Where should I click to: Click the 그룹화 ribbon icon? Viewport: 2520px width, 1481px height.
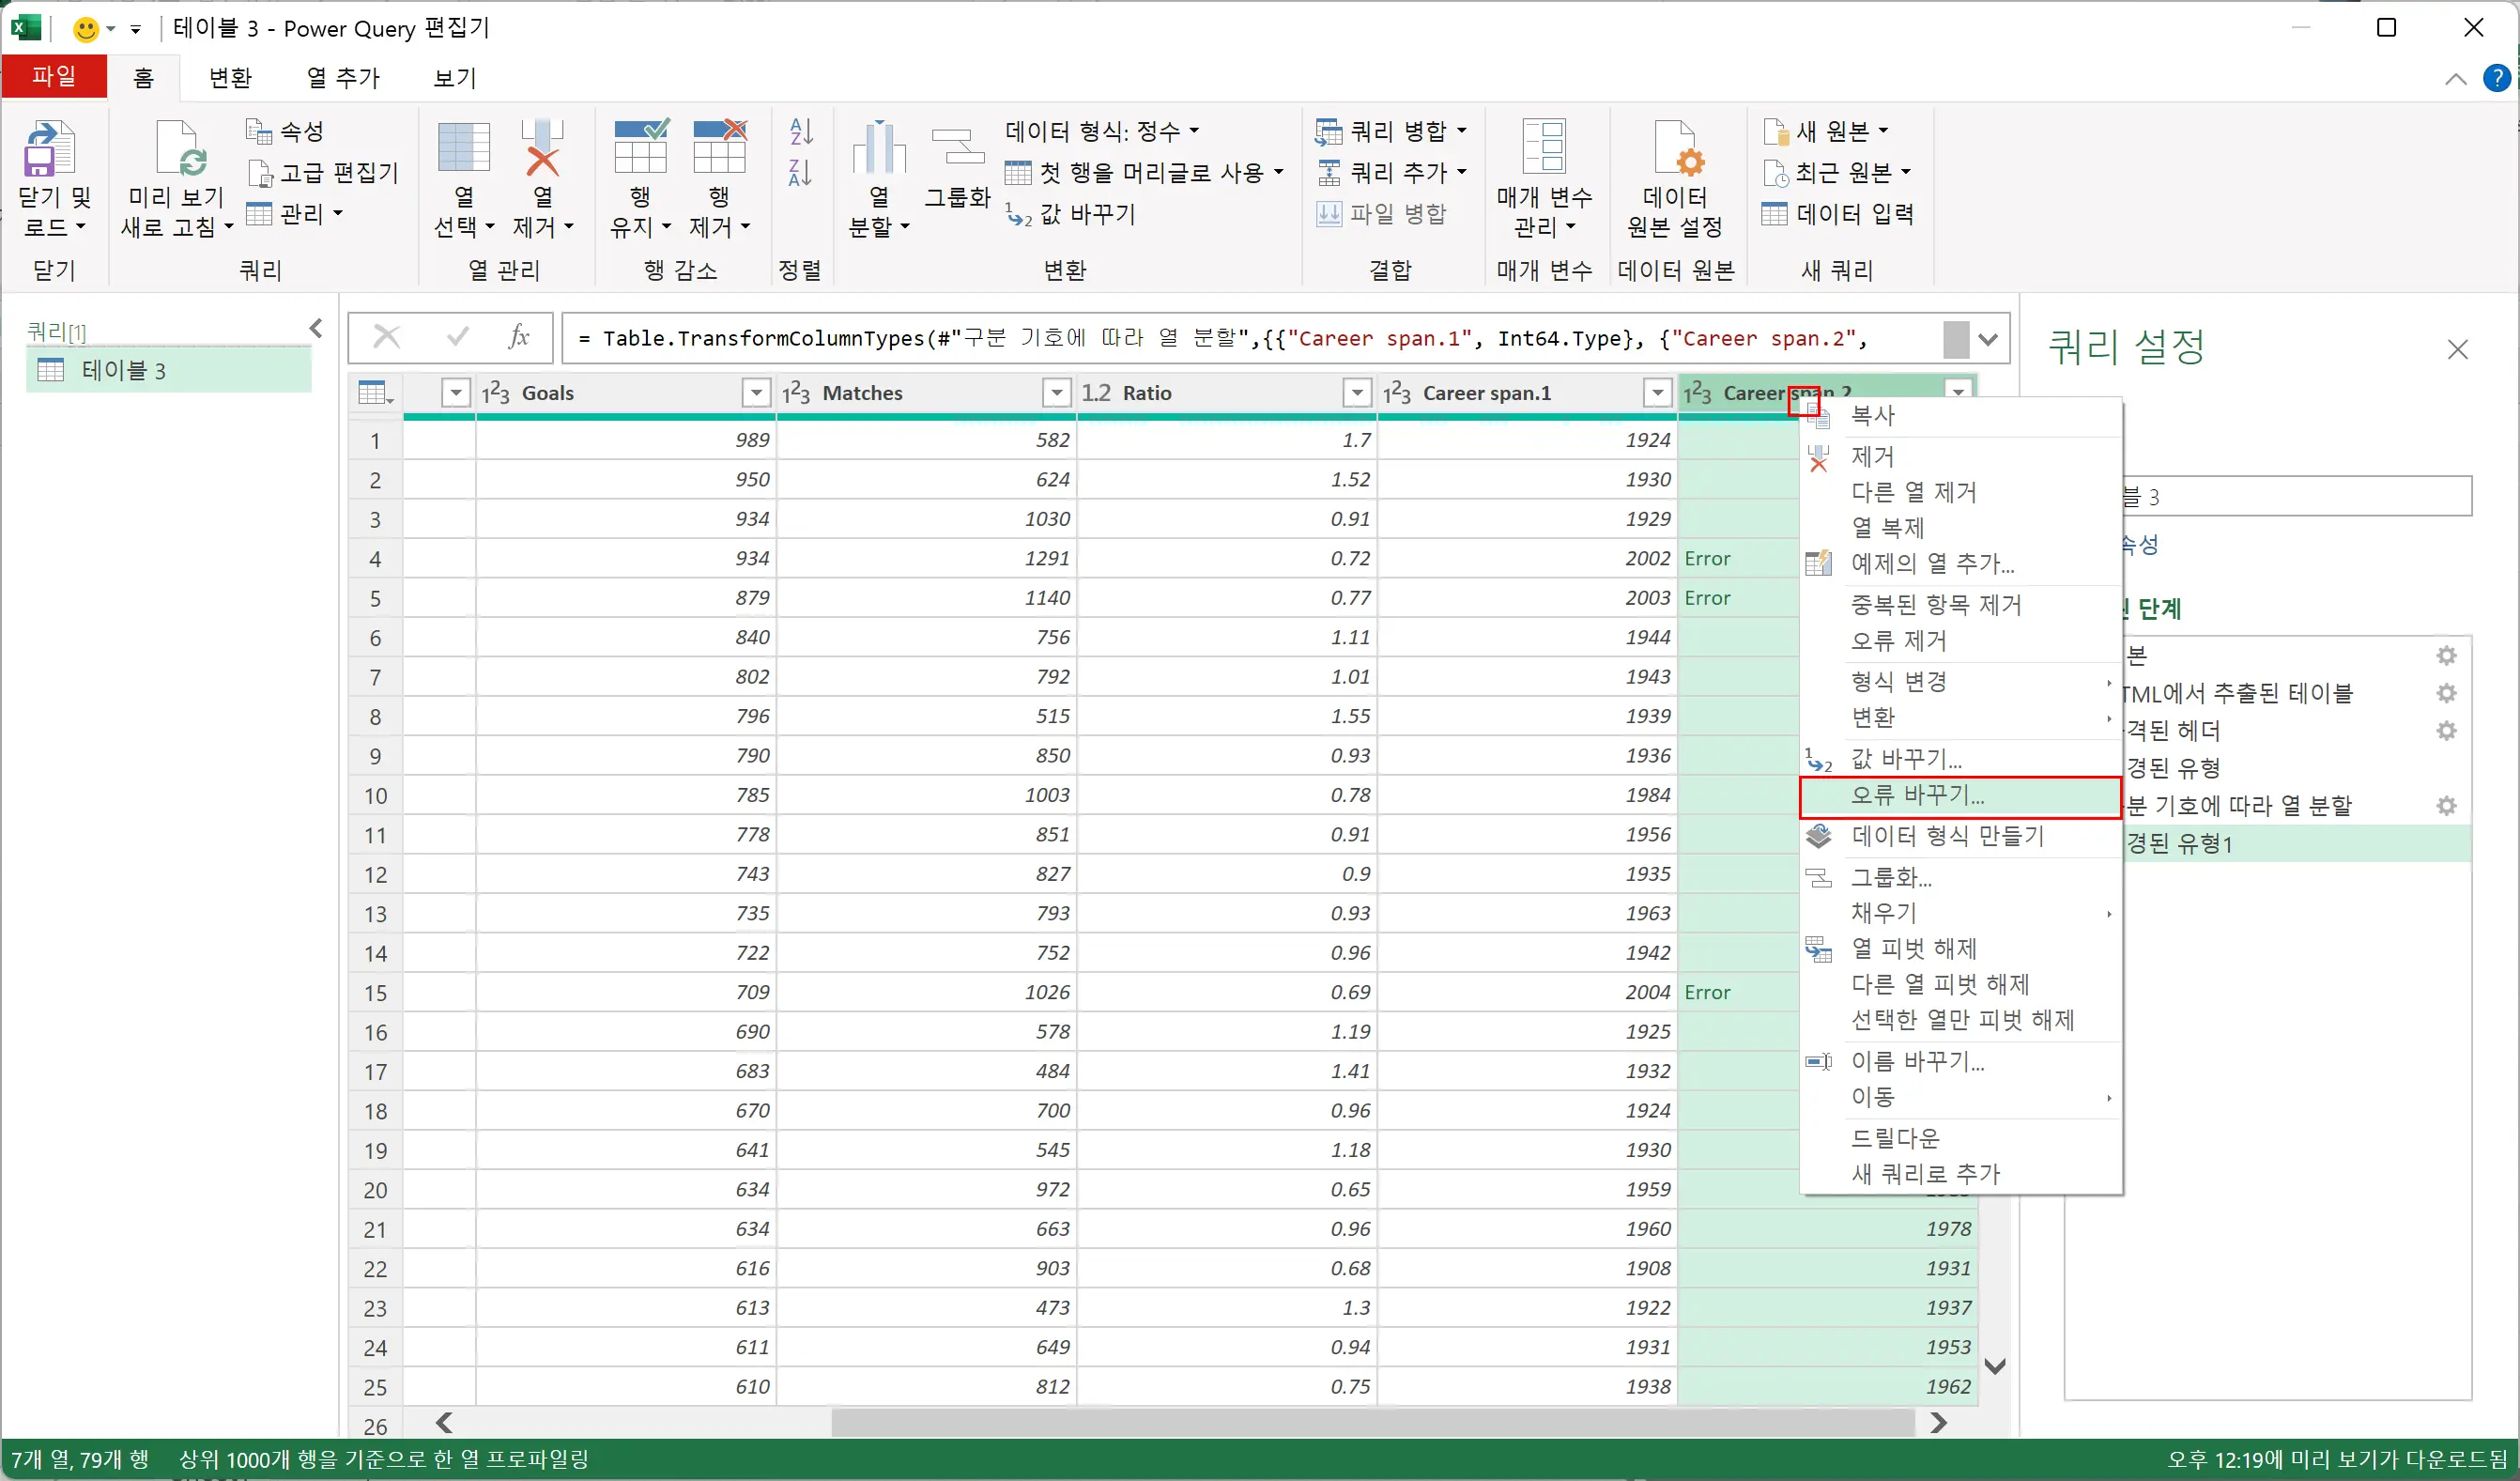pos(957,150)
